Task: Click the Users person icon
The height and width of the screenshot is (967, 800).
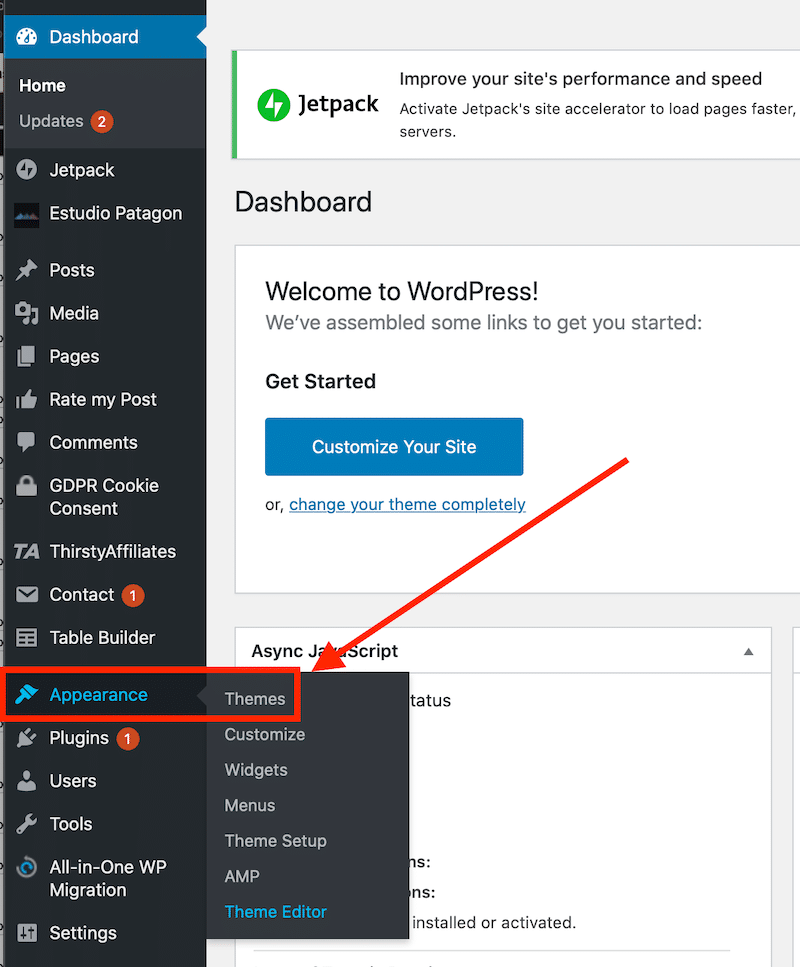Action: click(x=27, y=781)
